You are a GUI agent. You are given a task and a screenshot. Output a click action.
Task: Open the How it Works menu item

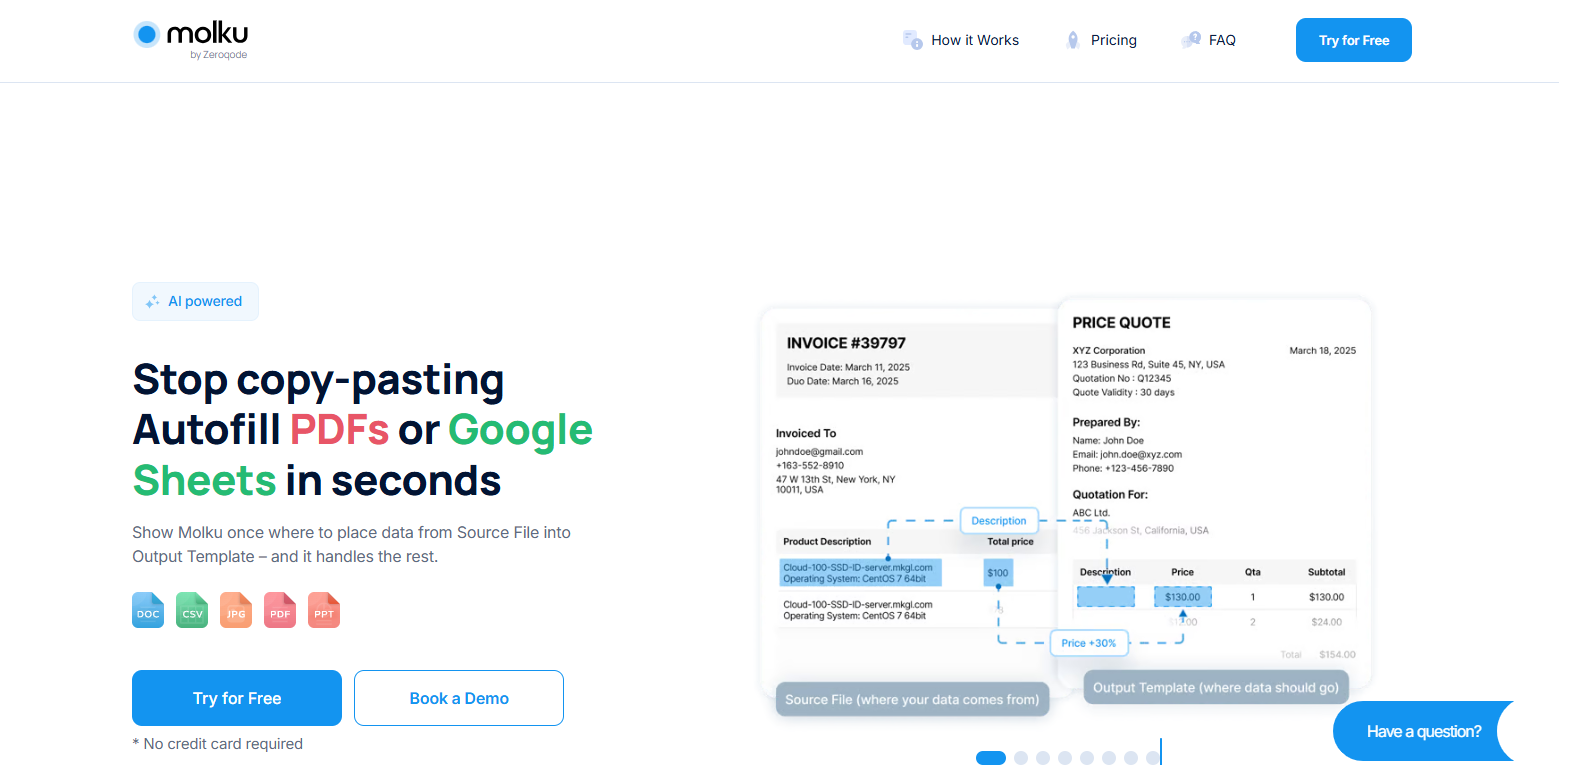tap(975, 40)
